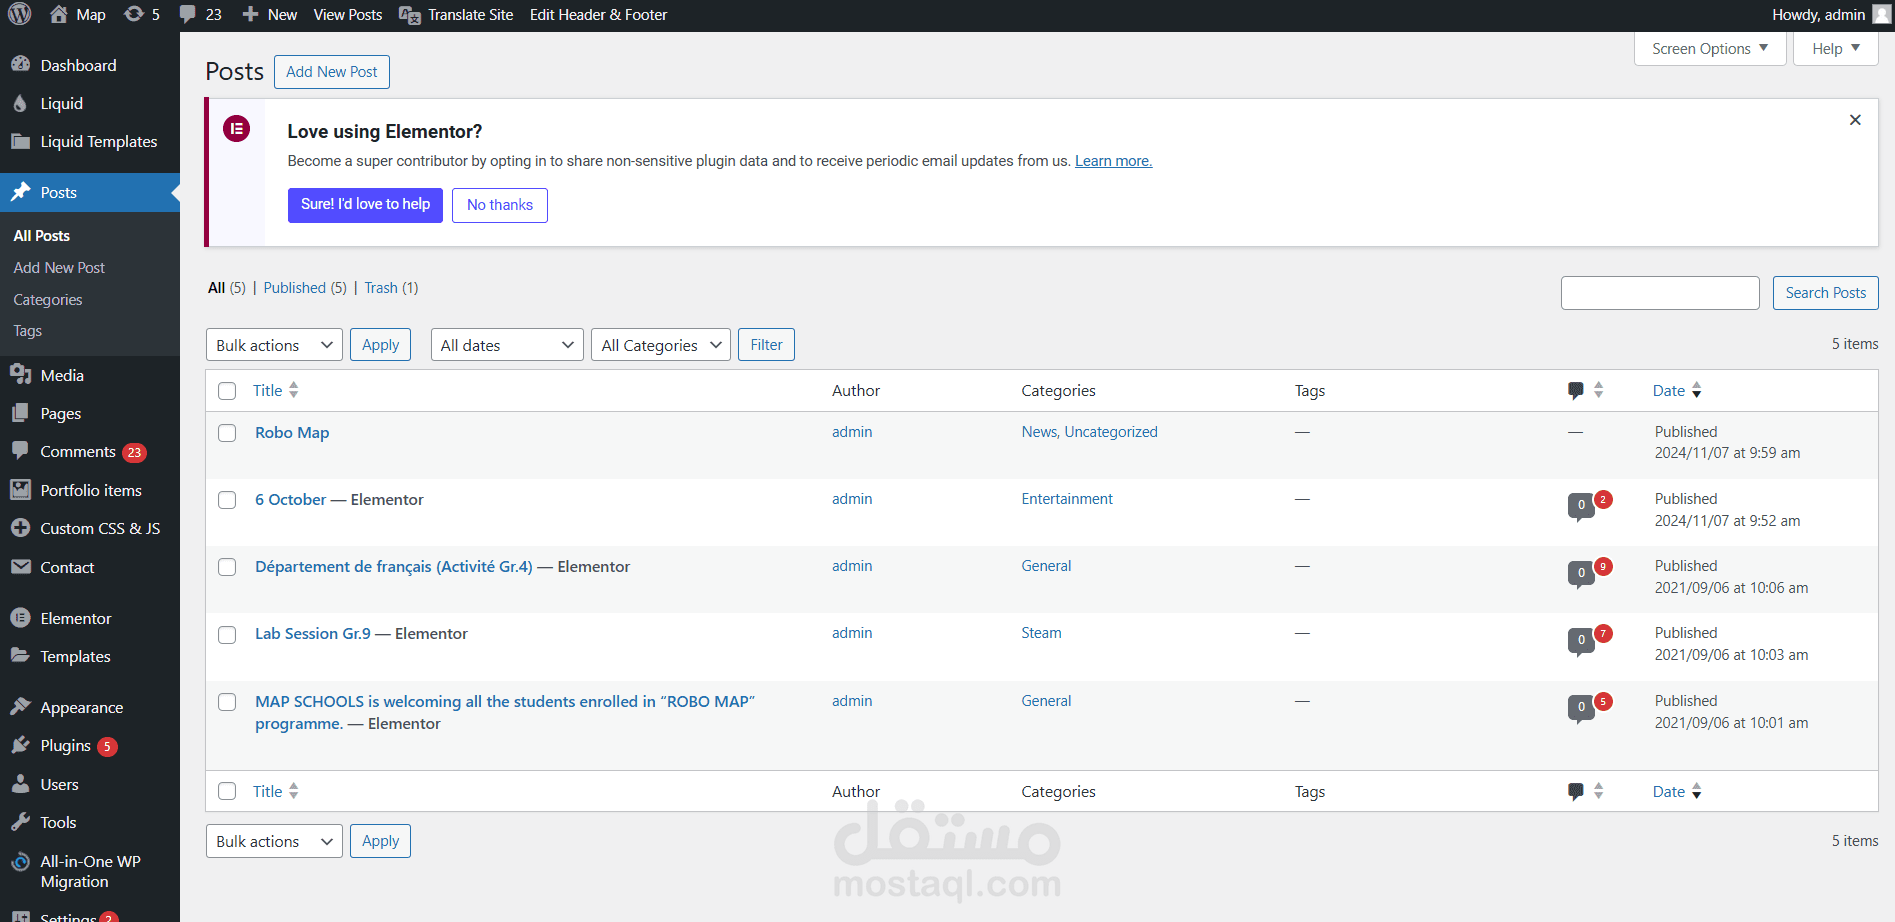Dismiss the Elementor notice with the X
This screenshot has height=922, width=1895.
1855,120
